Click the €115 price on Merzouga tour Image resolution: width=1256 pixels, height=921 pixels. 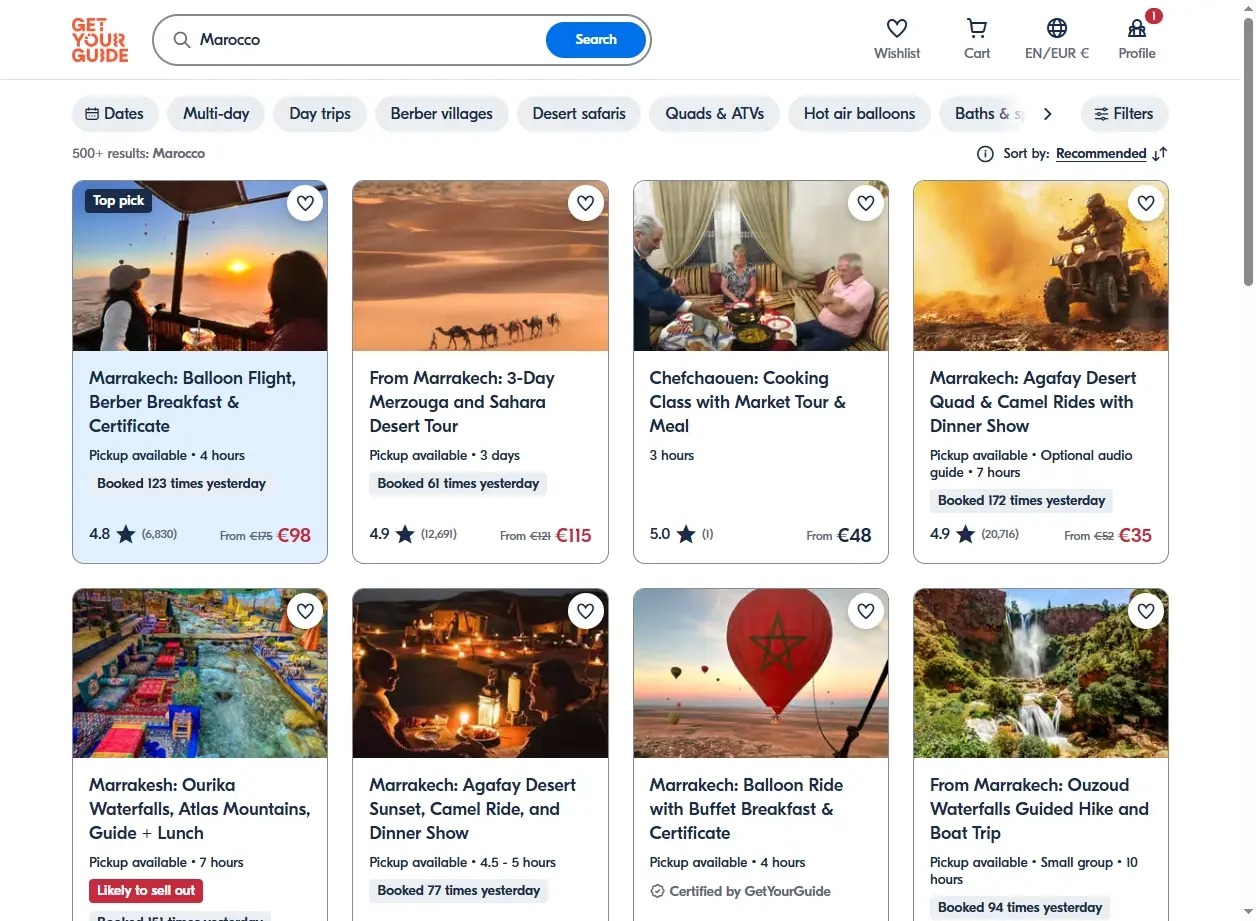(574, 535)
